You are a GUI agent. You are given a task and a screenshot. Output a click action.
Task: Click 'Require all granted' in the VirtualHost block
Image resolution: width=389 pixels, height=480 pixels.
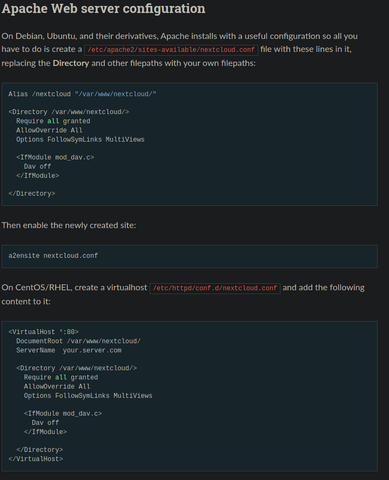point(61,377)
